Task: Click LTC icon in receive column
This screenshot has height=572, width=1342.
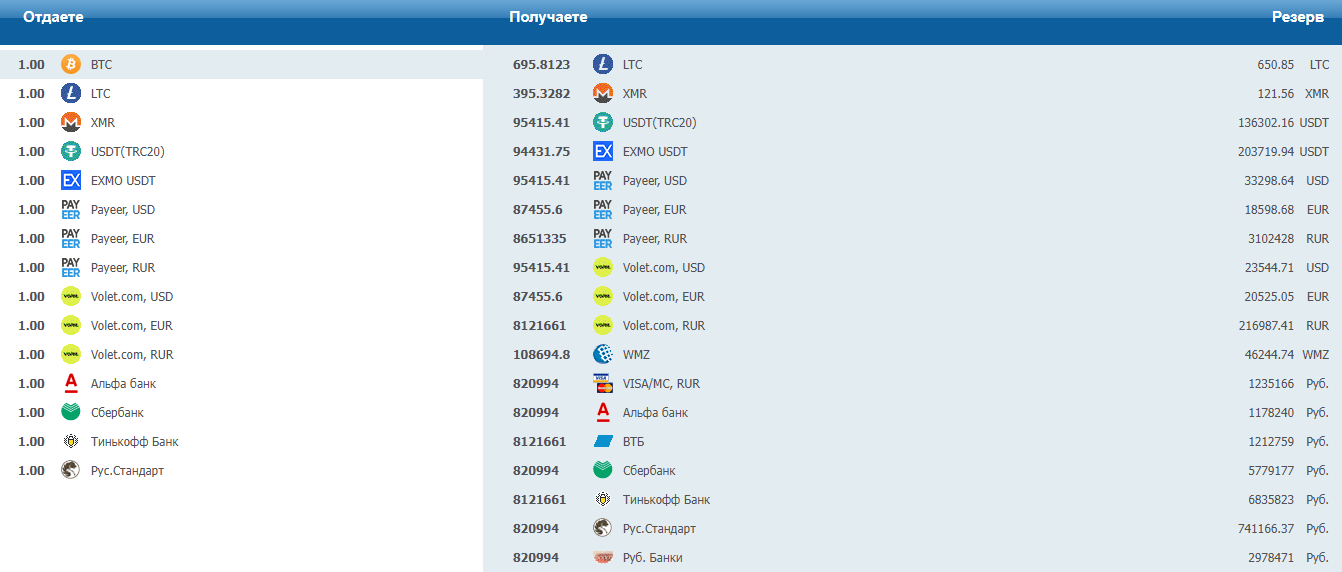Action: pyautogui.click(x=603, y=64)
